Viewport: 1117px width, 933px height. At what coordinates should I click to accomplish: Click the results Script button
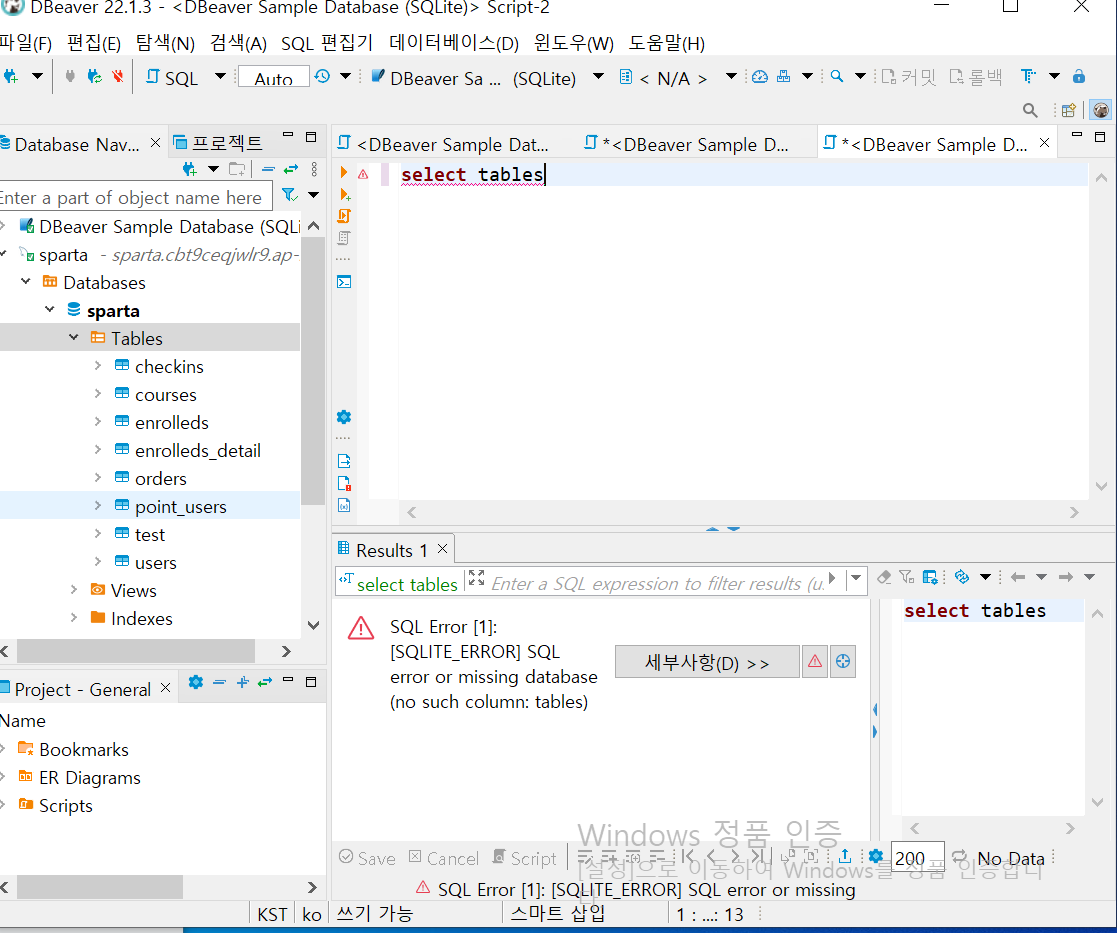tap(524, 858)
